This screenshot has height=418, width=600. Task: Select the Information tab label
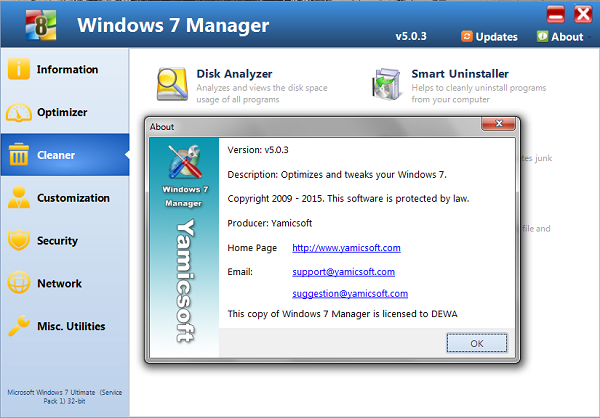pos(67,69)
